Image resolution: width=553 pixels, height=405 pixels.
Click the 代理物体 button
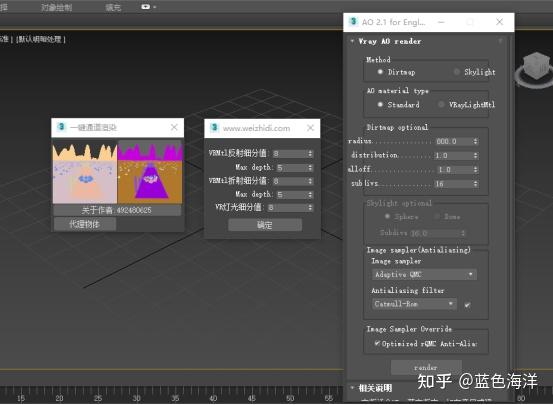[85, 224]
